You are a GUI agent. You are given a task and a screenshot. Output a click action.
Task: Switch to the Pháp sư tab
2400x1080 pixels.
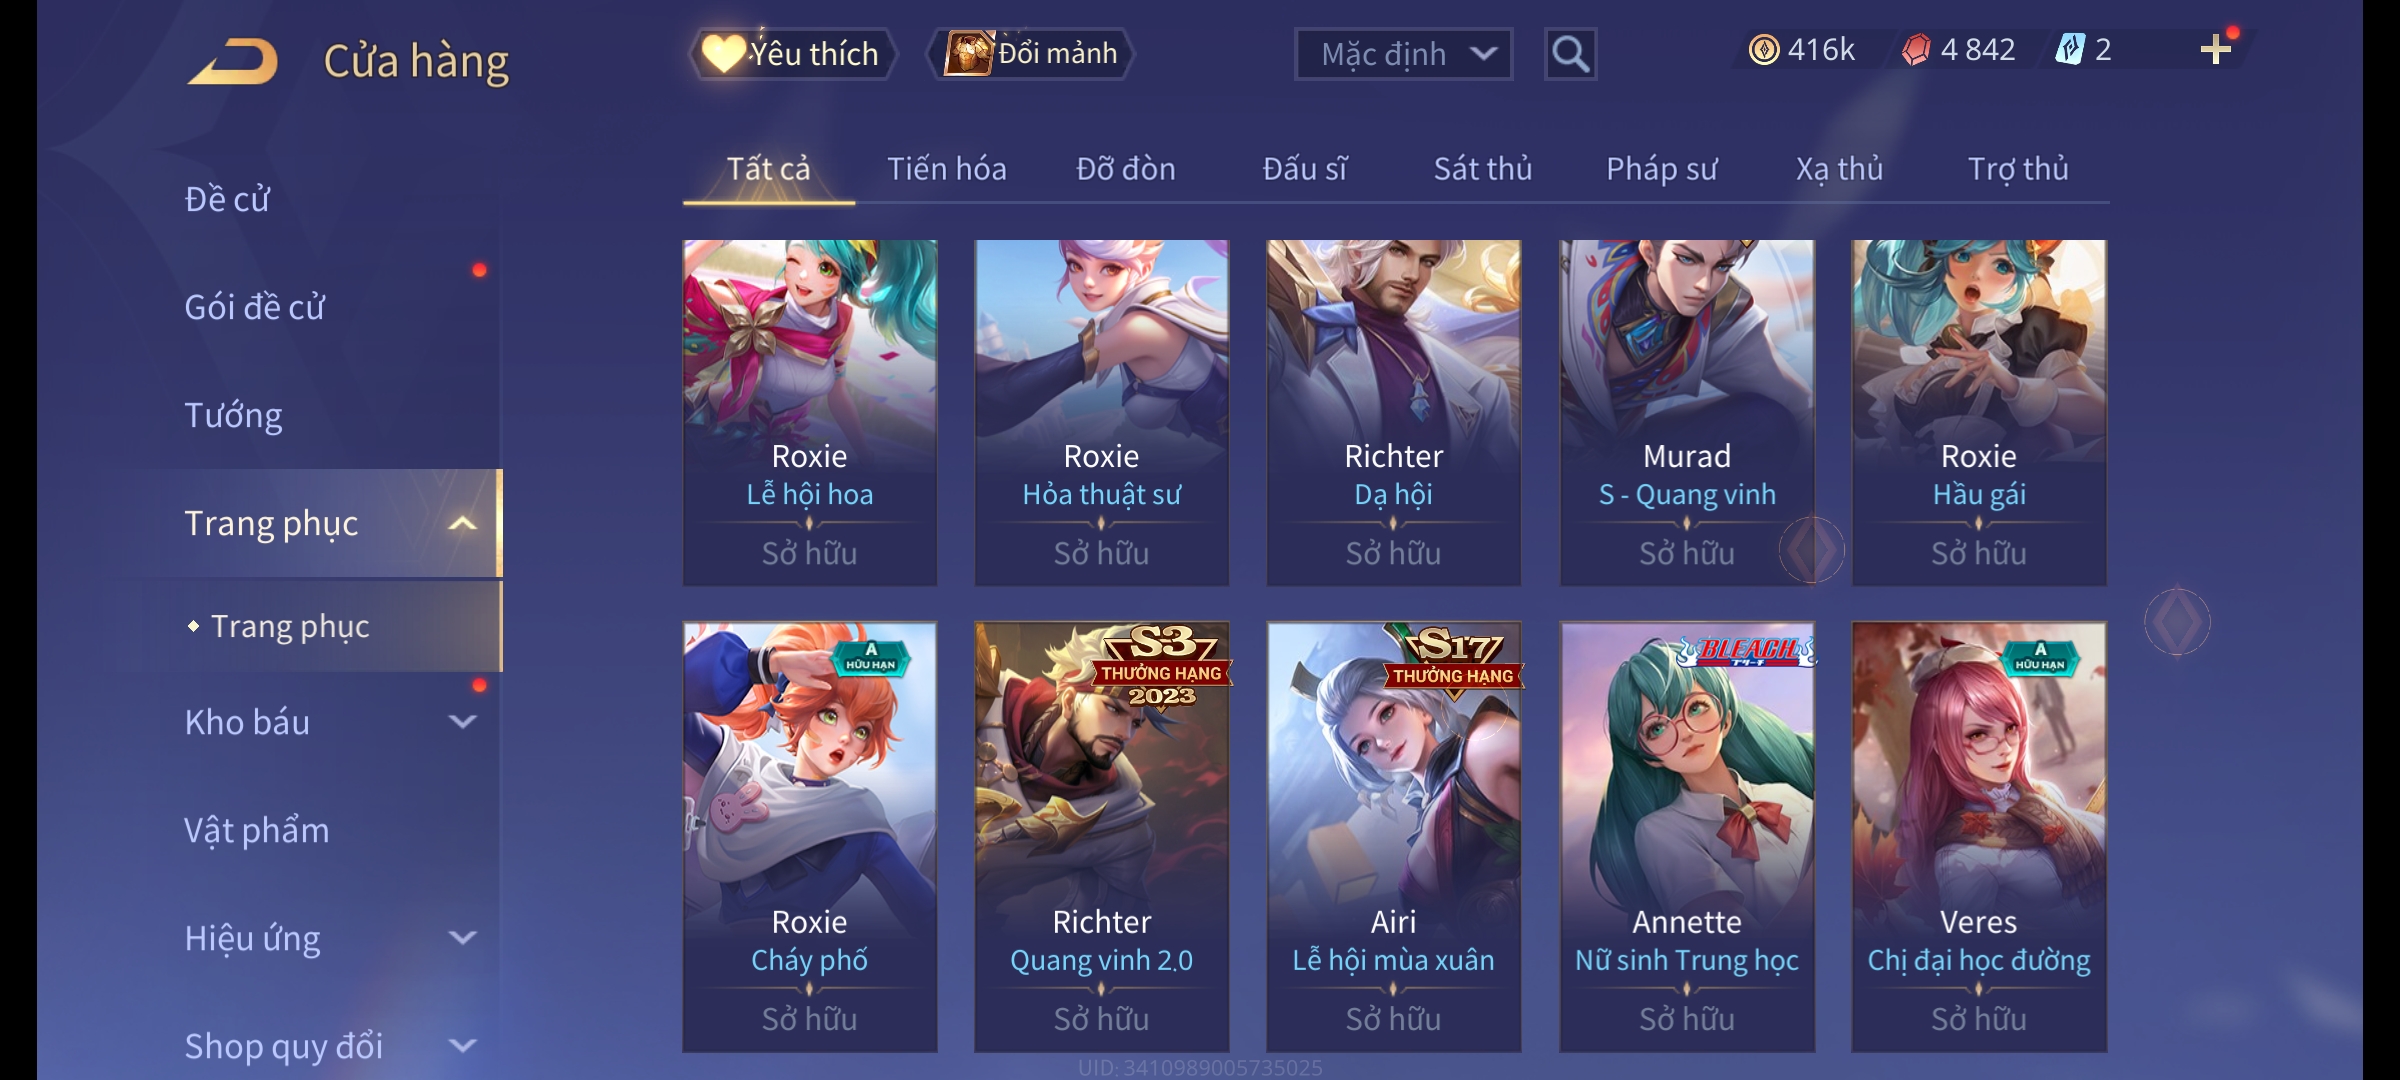[x=1662, y=169]
